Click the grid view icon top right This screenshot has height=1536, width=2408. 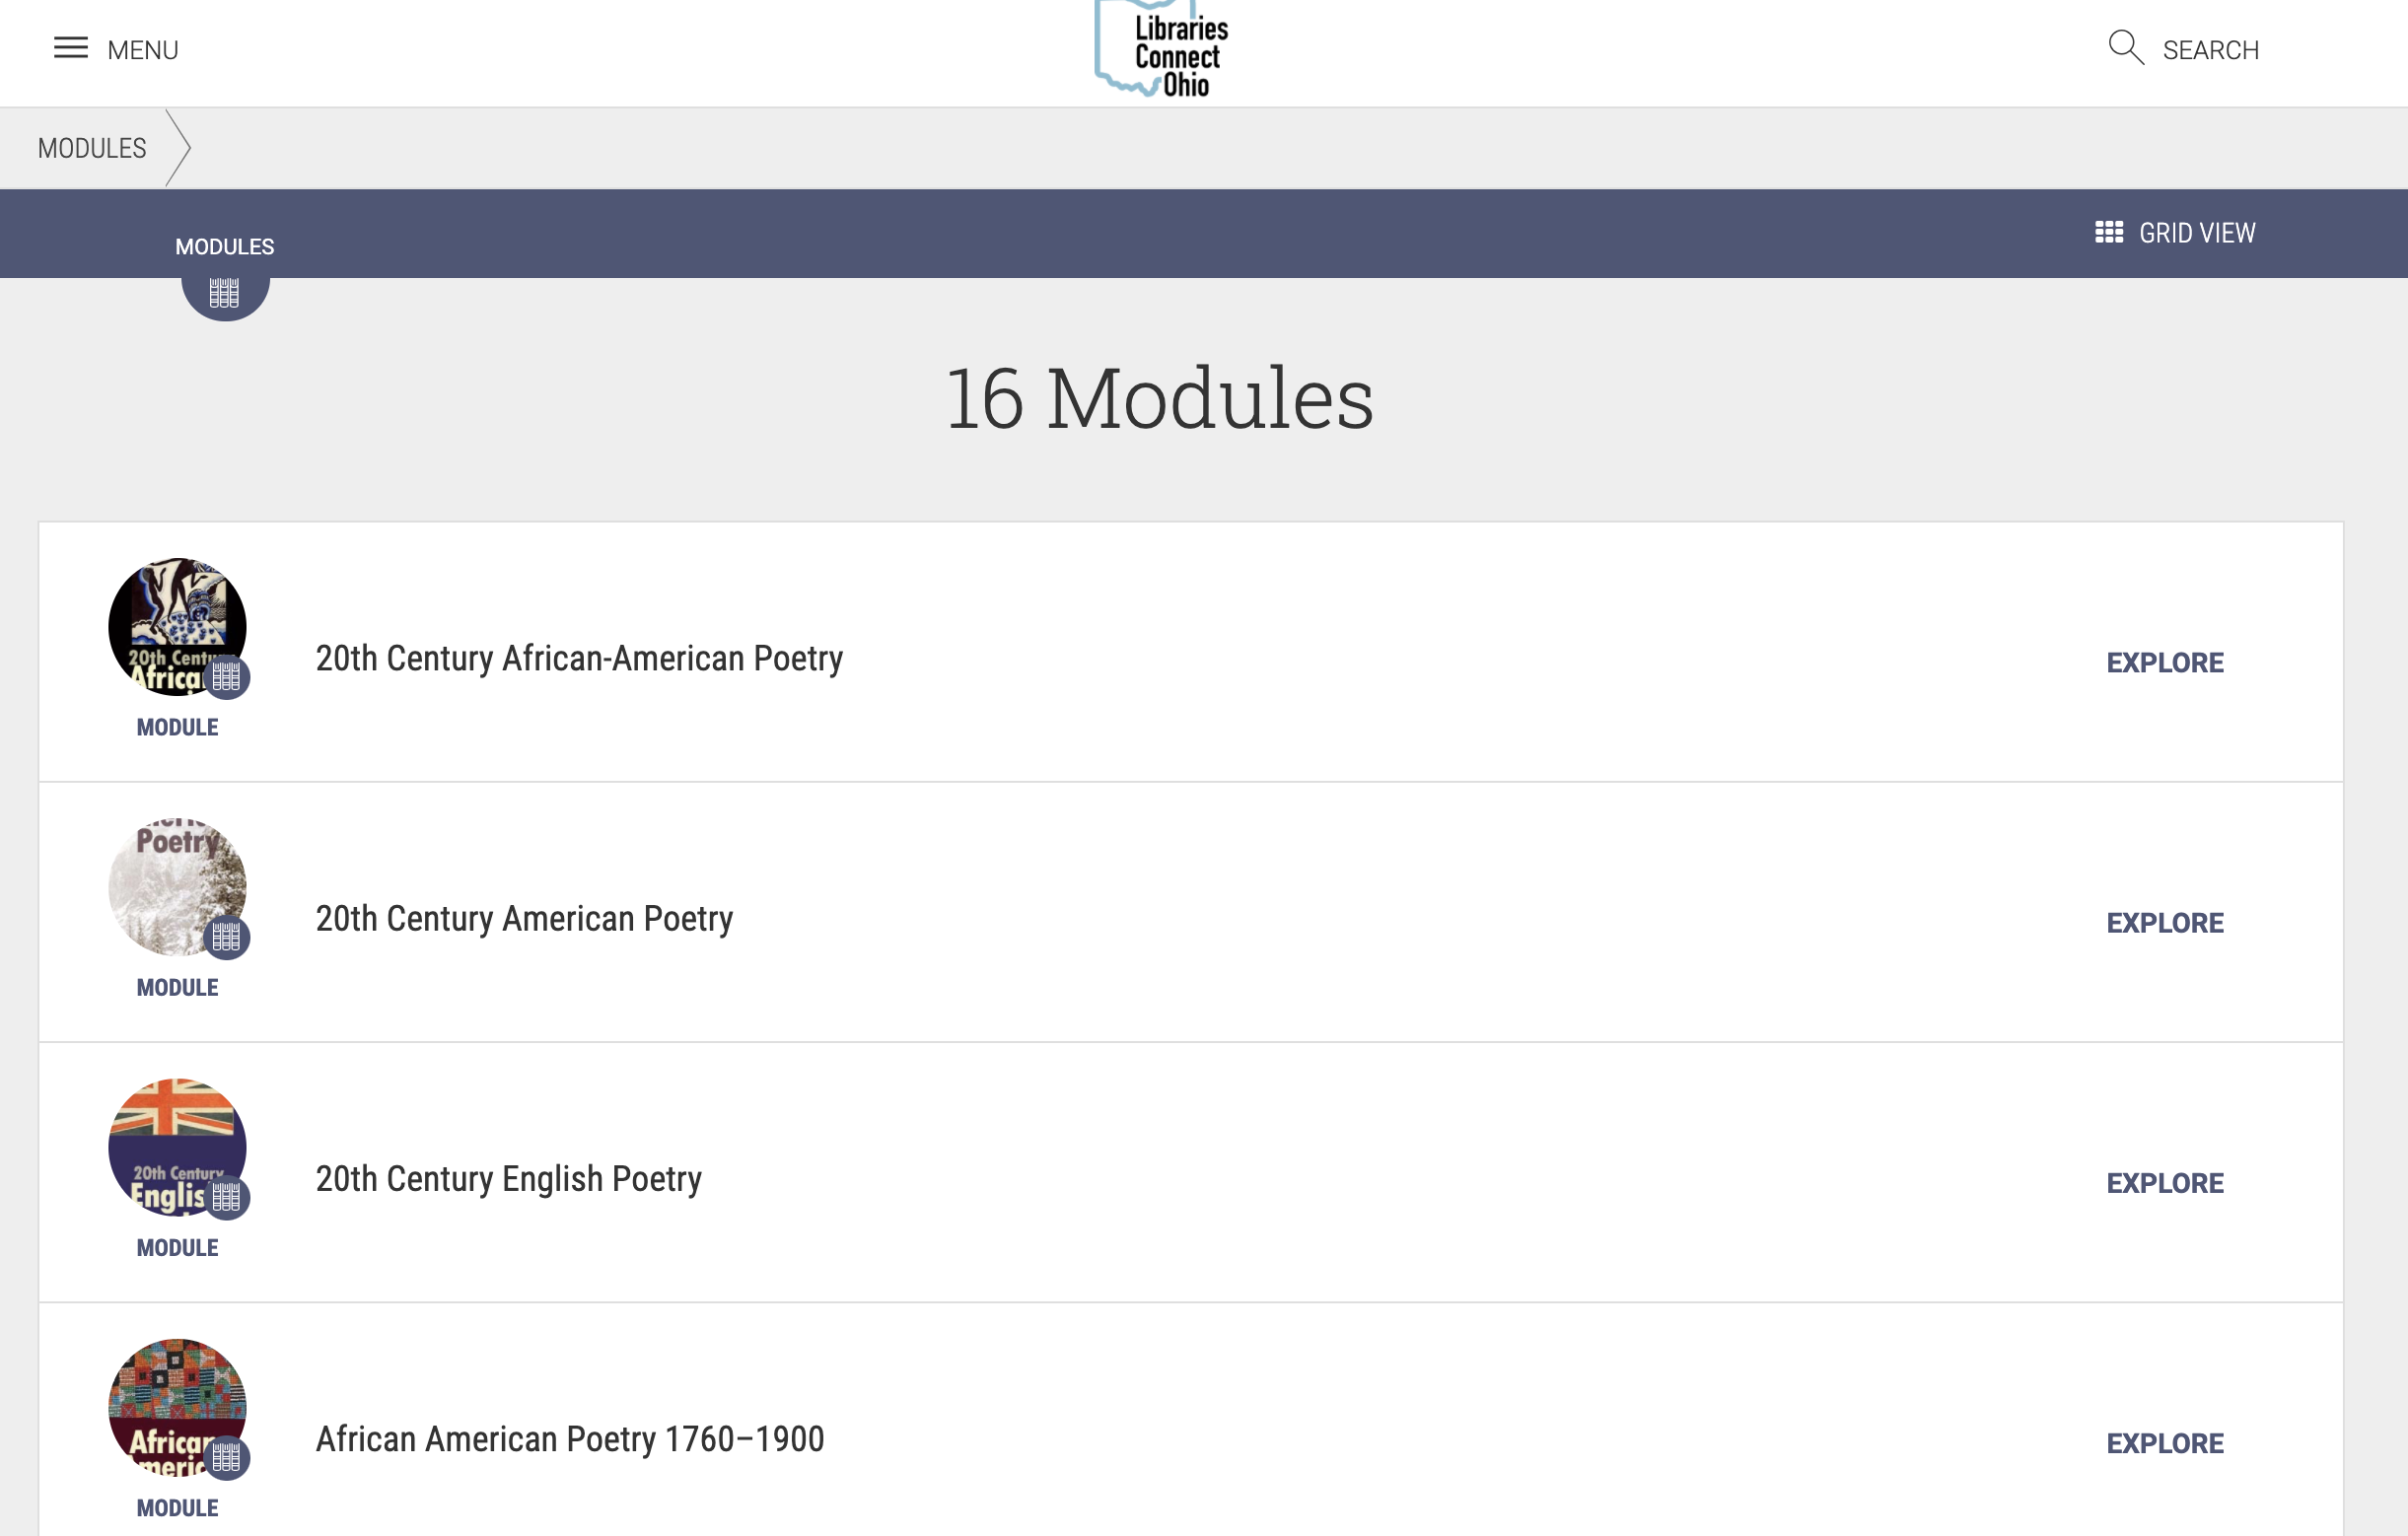2108,232
